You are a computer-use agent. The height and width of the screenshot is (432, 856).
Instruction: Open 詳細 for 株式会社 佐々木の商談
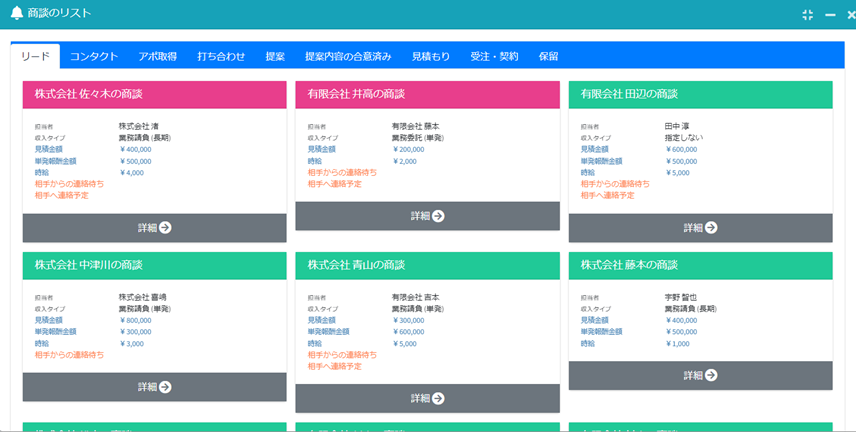[154, 228]
